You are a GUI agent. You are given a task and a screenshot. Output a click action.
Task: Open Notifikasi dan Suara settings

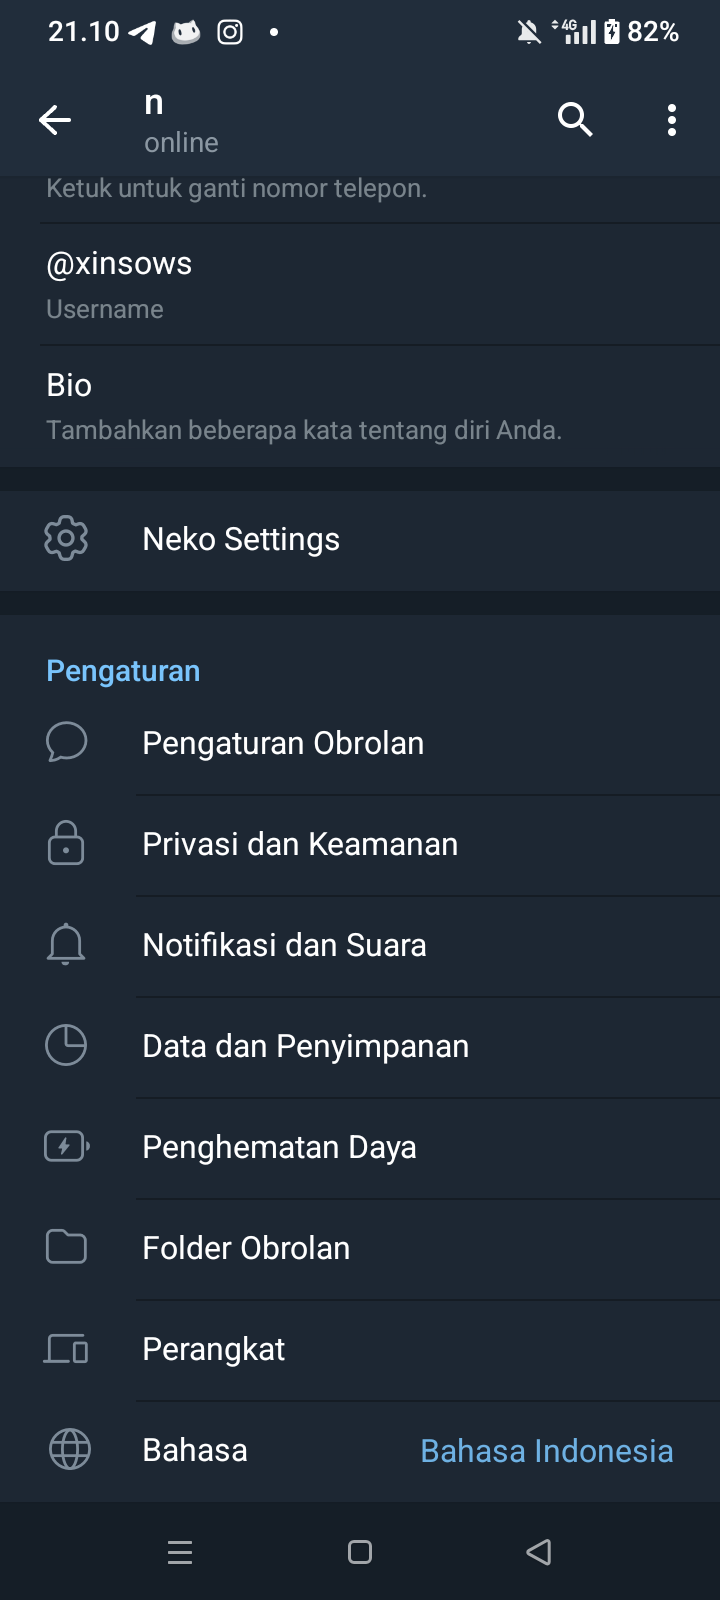tap(284, 946)
